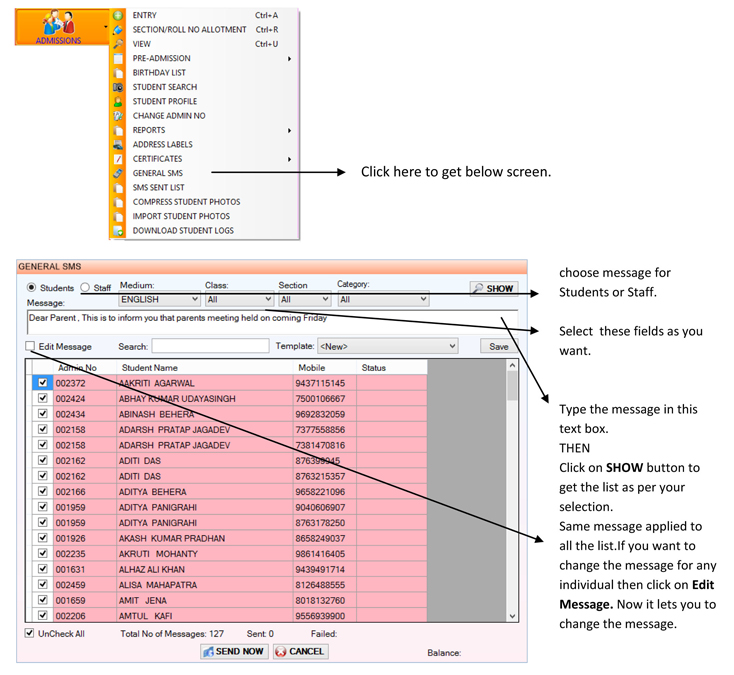This screenshot has width=734, height=675.
Task: Click the phone icon beside GENERAL SMS
Action: 118,173
